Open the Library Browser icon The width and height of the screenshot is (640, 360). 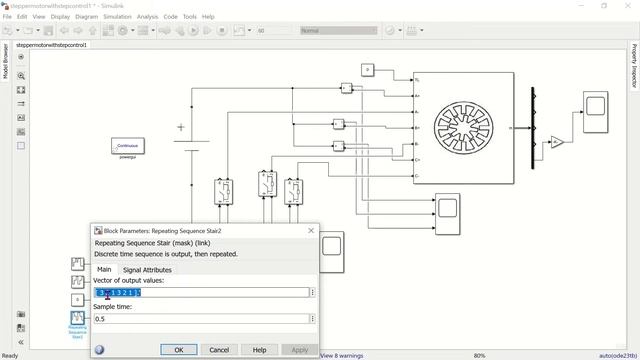click(x=108, y=31)
